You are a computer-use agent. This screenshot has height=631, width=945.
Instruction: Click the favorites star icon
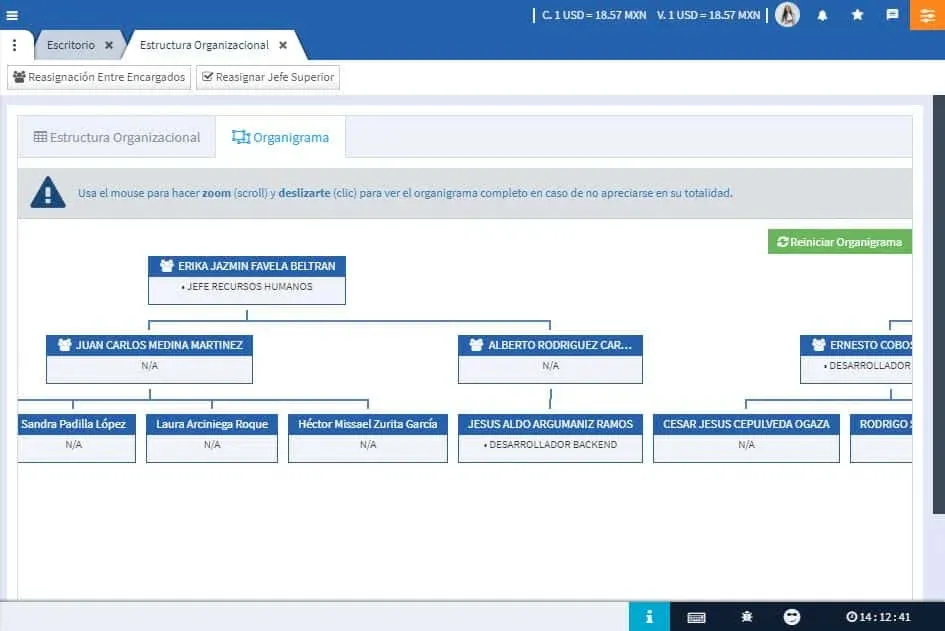[x=857, y=15]
